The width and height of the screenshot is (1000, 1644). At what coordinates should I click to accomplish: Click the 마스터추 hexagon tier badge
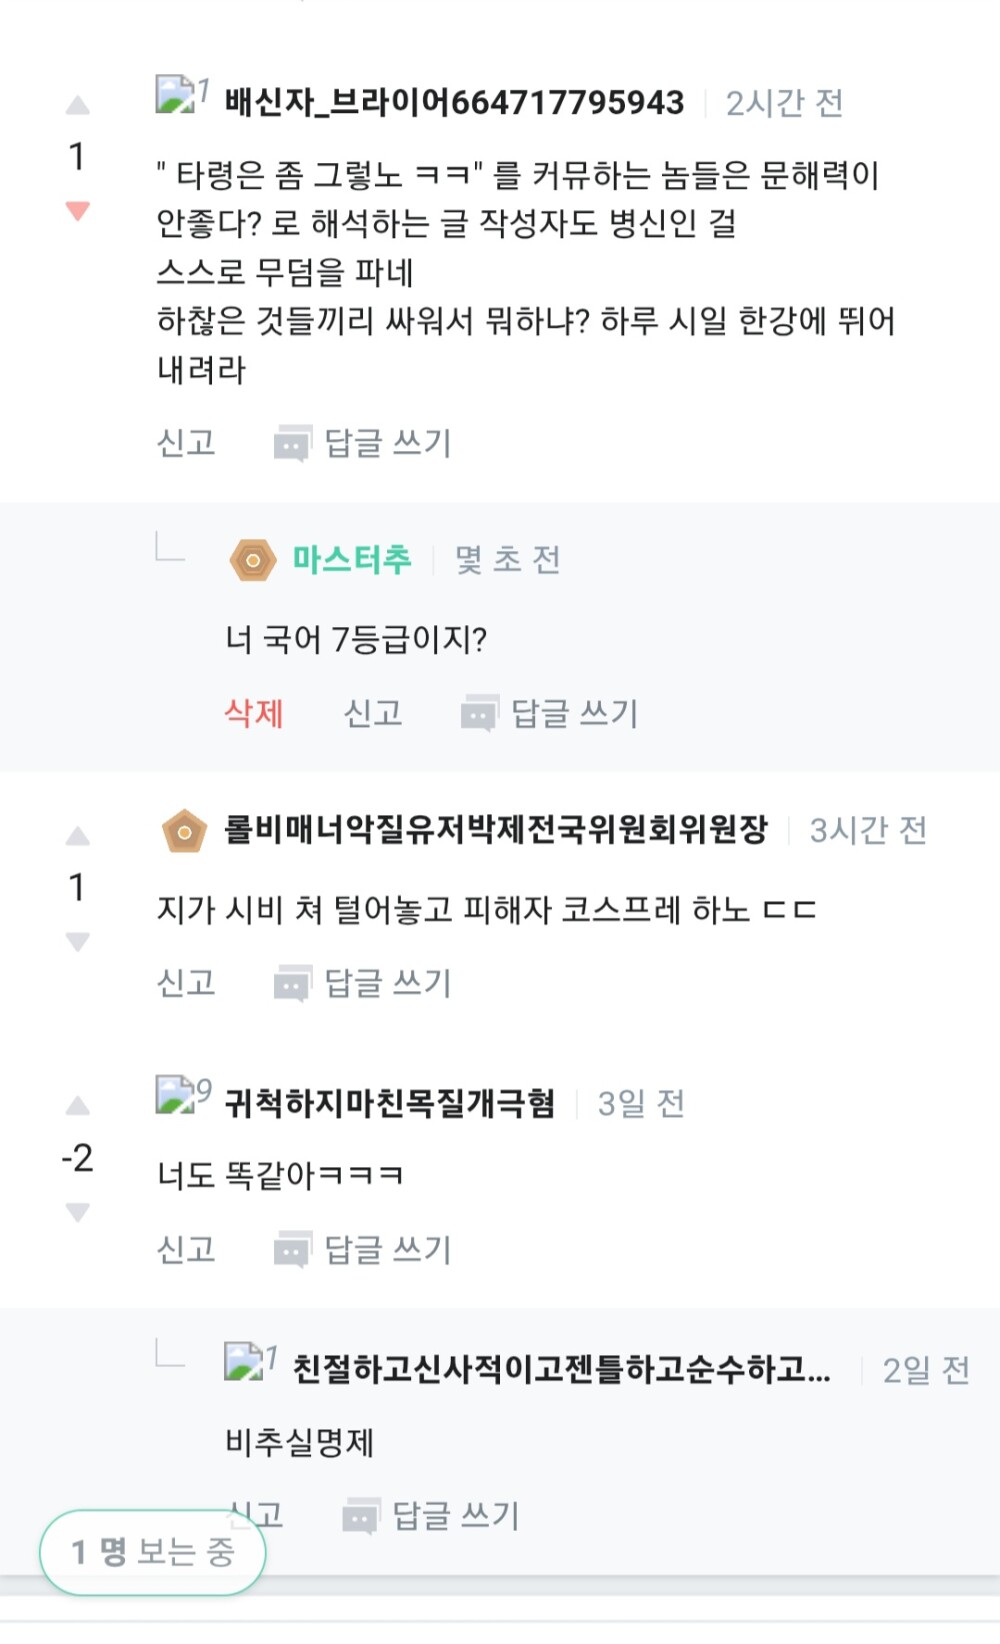pos(253,560)
